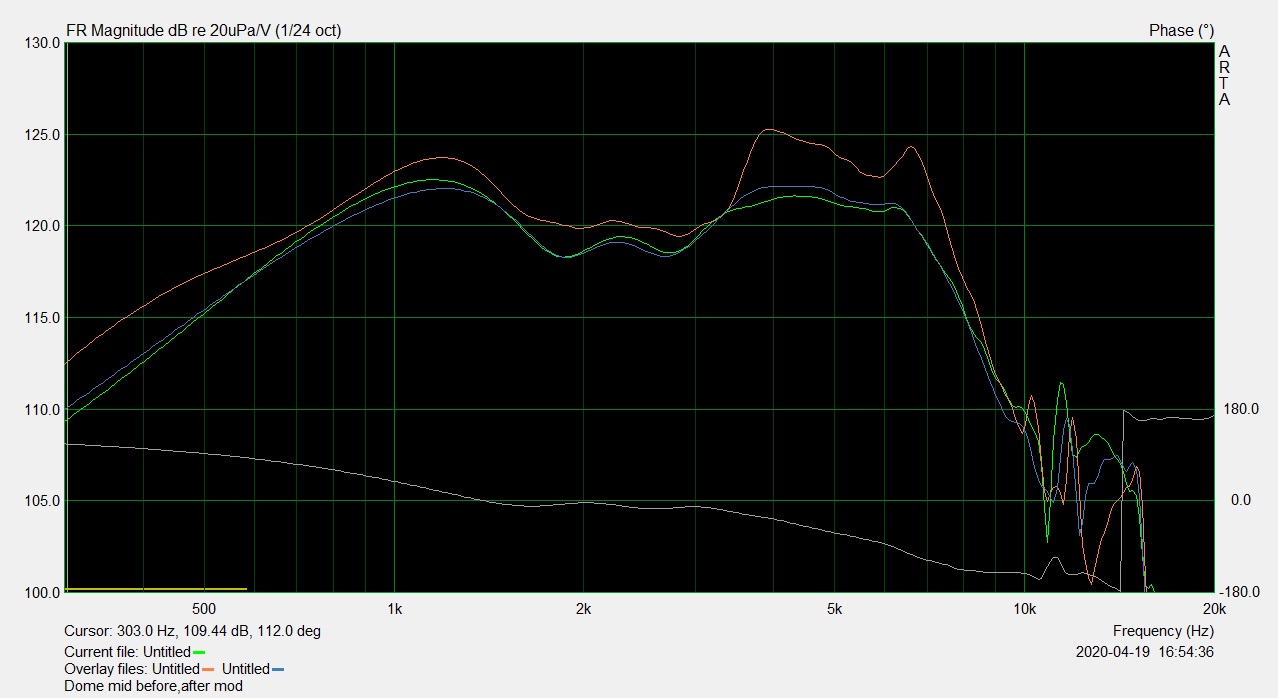
Task: Click the '20k' frequency axis label
Action: pos(1214,608)
